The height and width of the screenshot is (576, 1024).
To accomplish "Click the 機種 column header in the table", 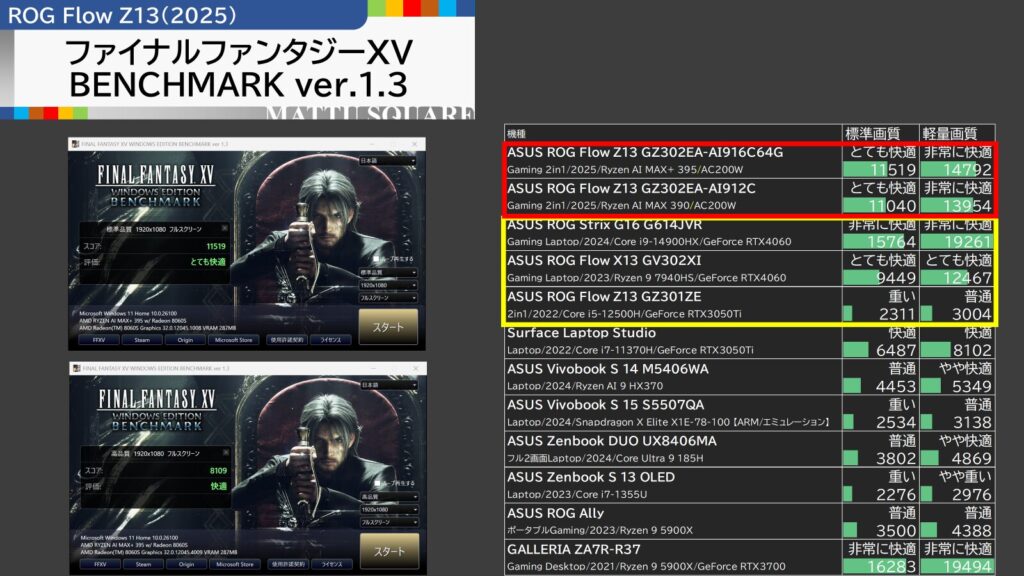I will pyautogui.click(x=516, y=134).
